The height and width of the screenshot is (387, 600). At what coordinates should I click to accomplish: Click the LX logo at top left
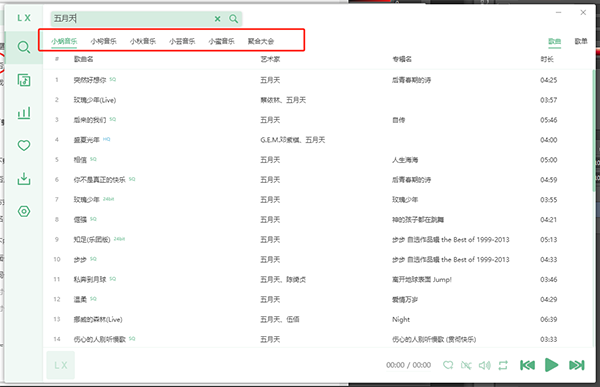24,18
